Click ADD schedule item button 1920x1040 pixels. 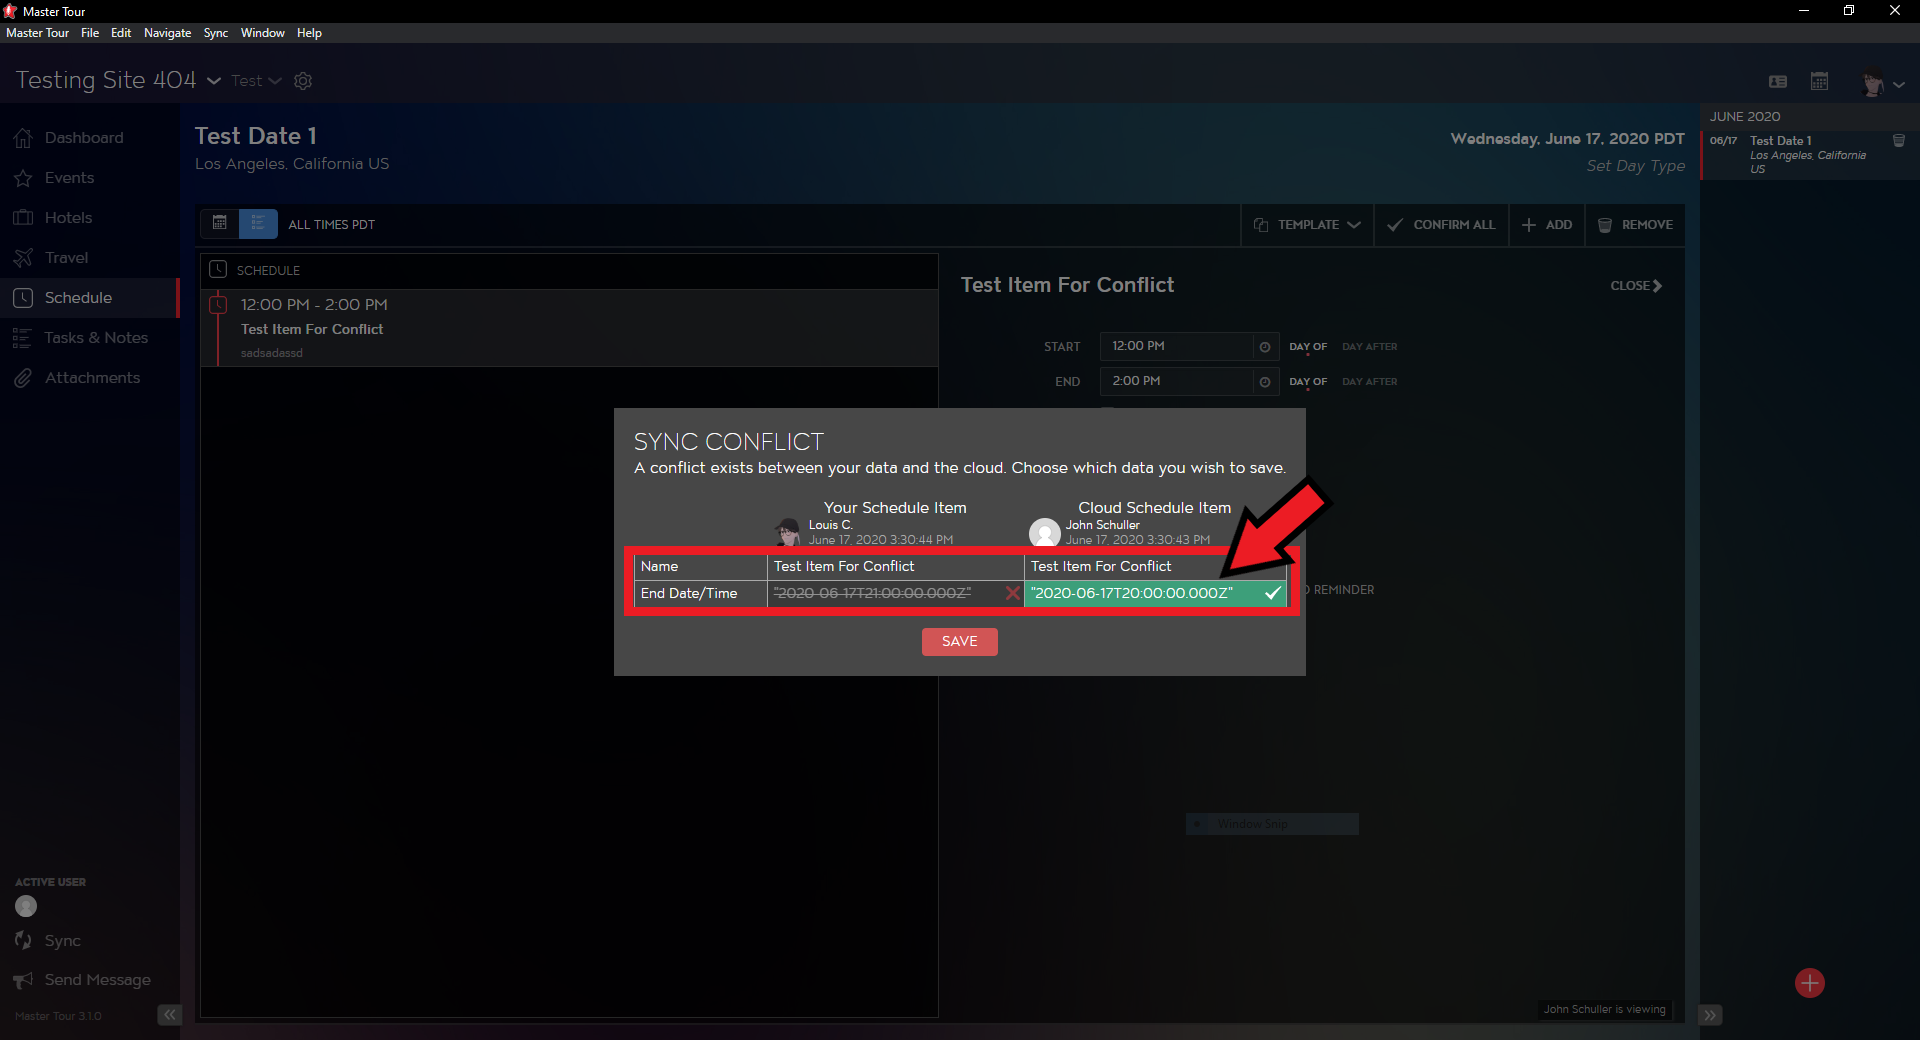[1547, 225]
